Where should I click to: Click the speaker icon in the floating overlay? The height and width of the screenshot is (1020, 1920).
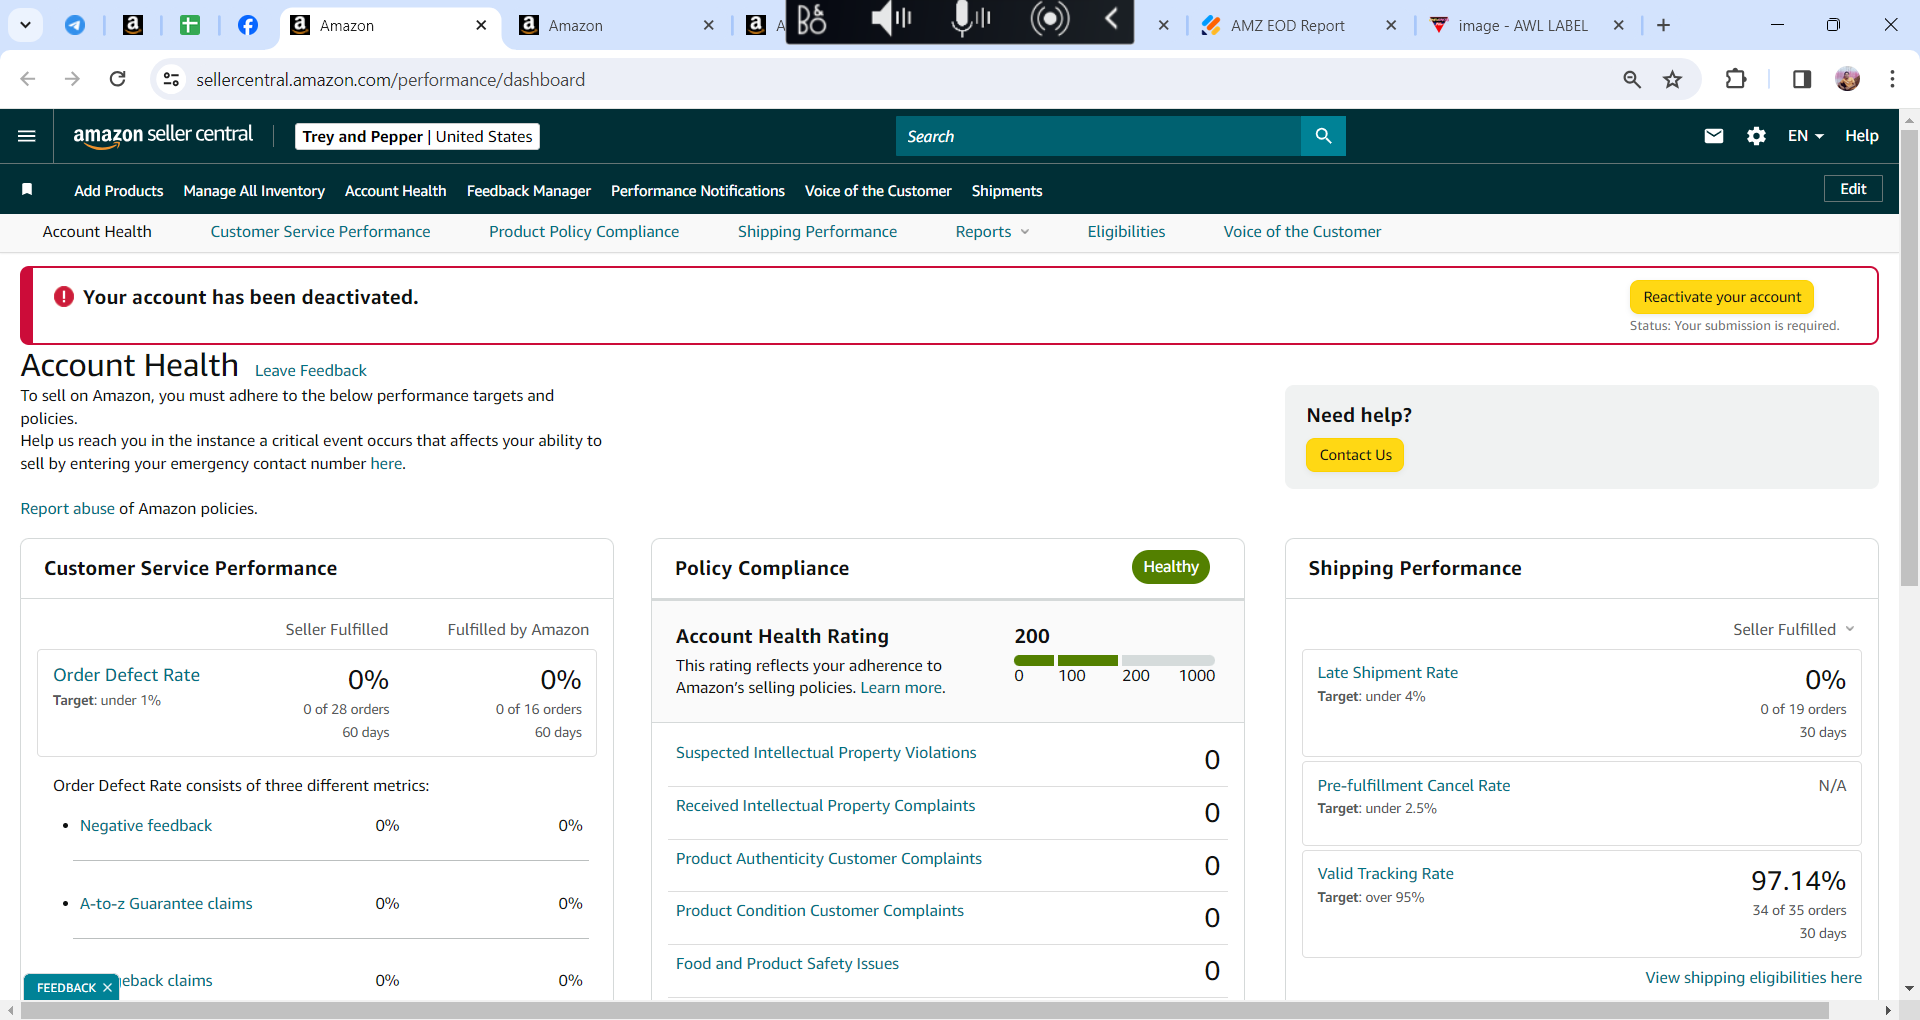(x=890, y=19)
